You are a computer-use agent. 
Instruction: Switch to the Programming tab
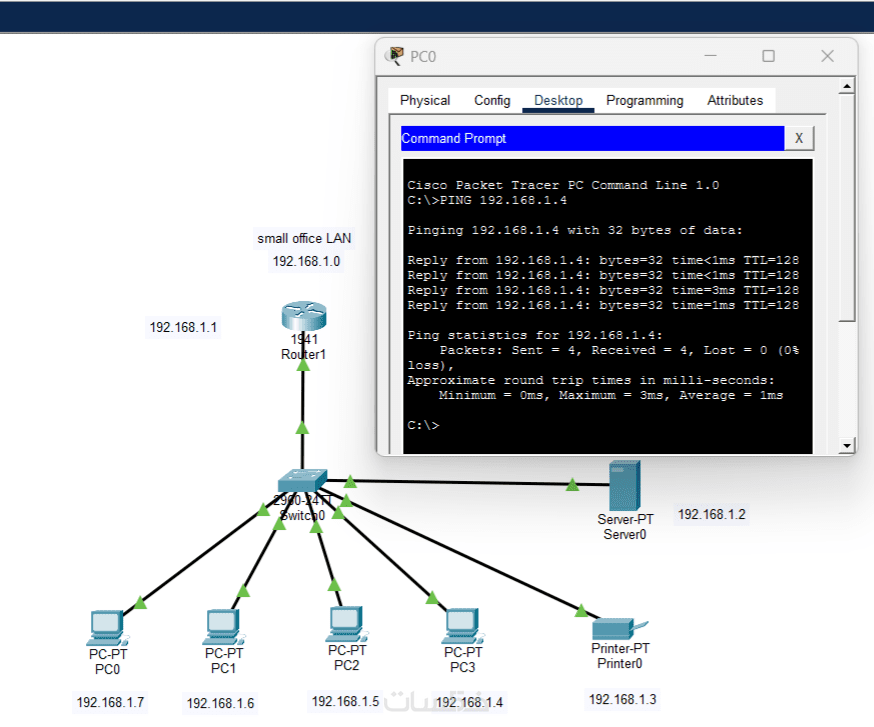[x=644, y=100]
